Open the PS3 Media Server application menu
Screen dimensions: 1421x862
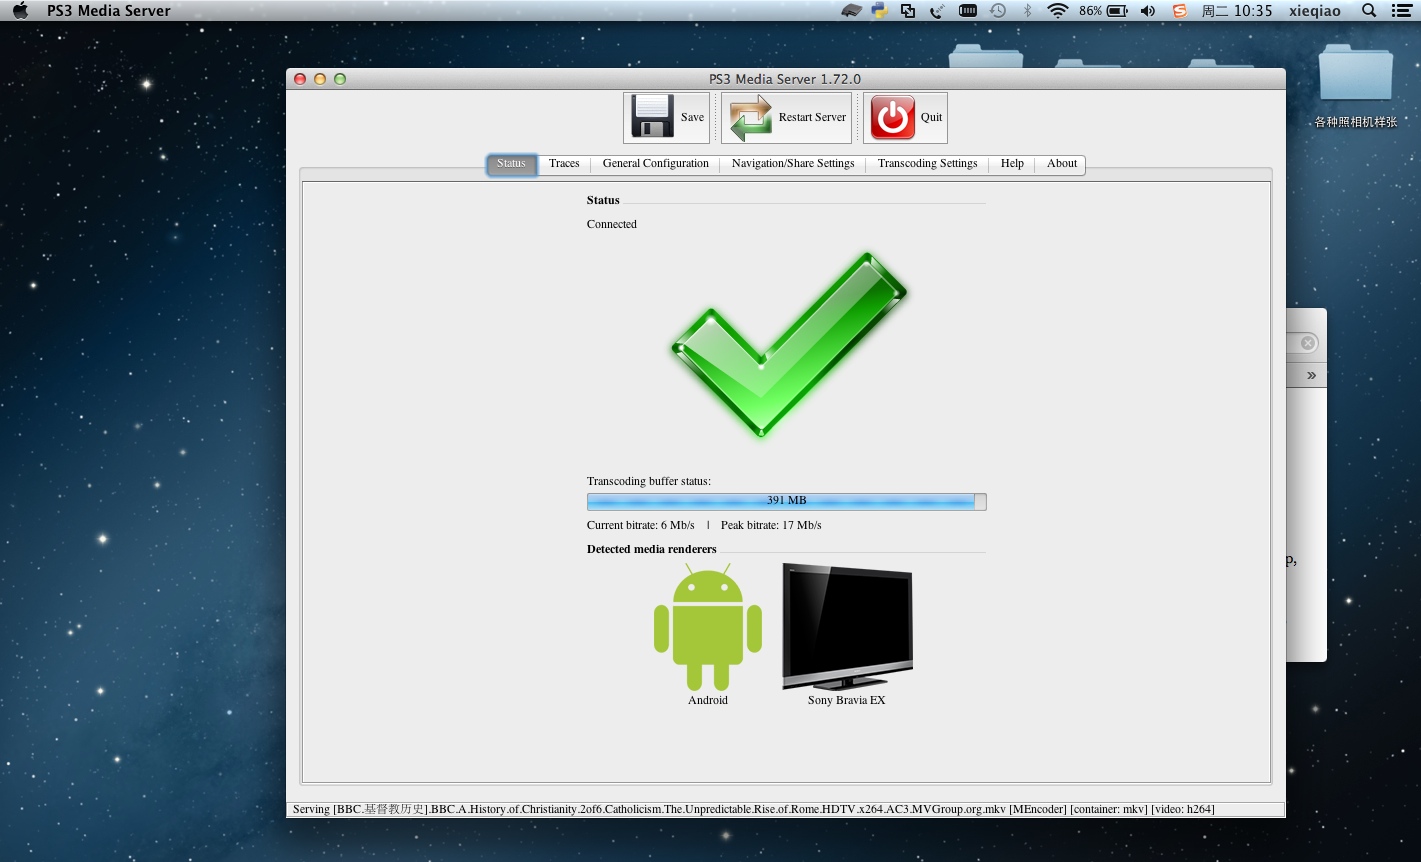[109, 11]
